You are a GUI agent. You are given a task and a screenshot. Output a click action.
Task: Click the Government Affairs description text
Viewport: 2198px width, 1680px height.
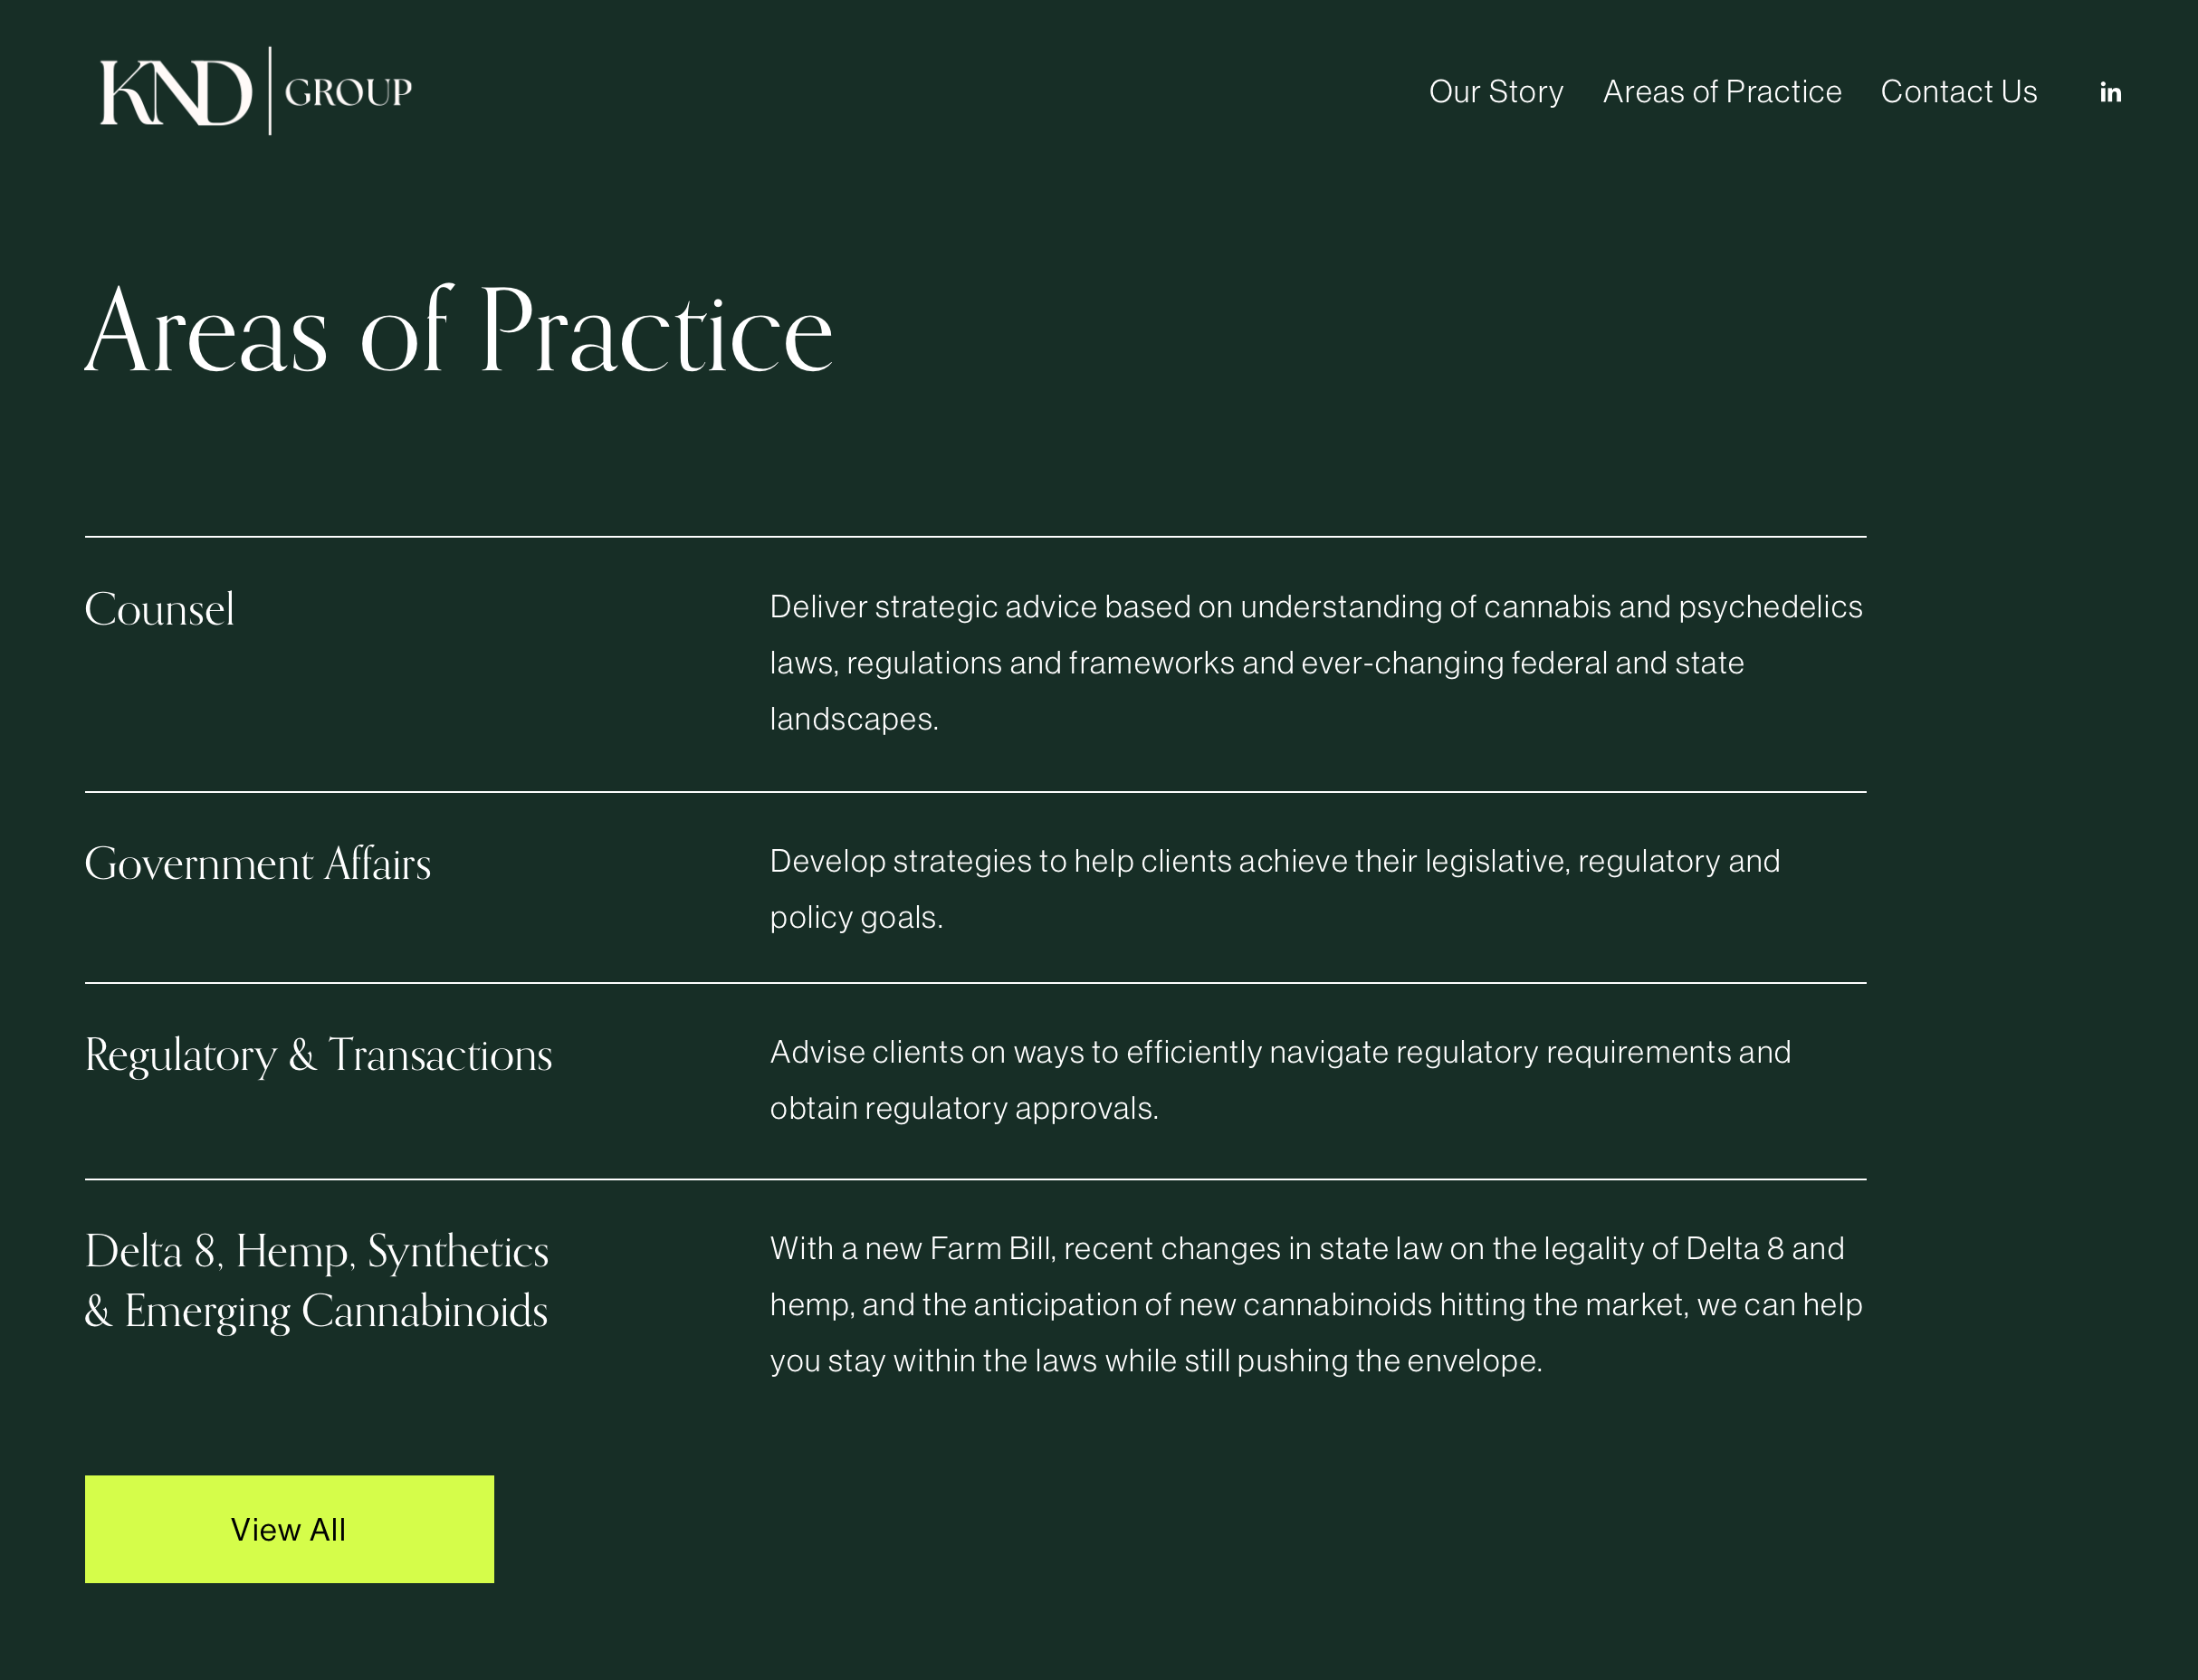(x=1275, y=889)
